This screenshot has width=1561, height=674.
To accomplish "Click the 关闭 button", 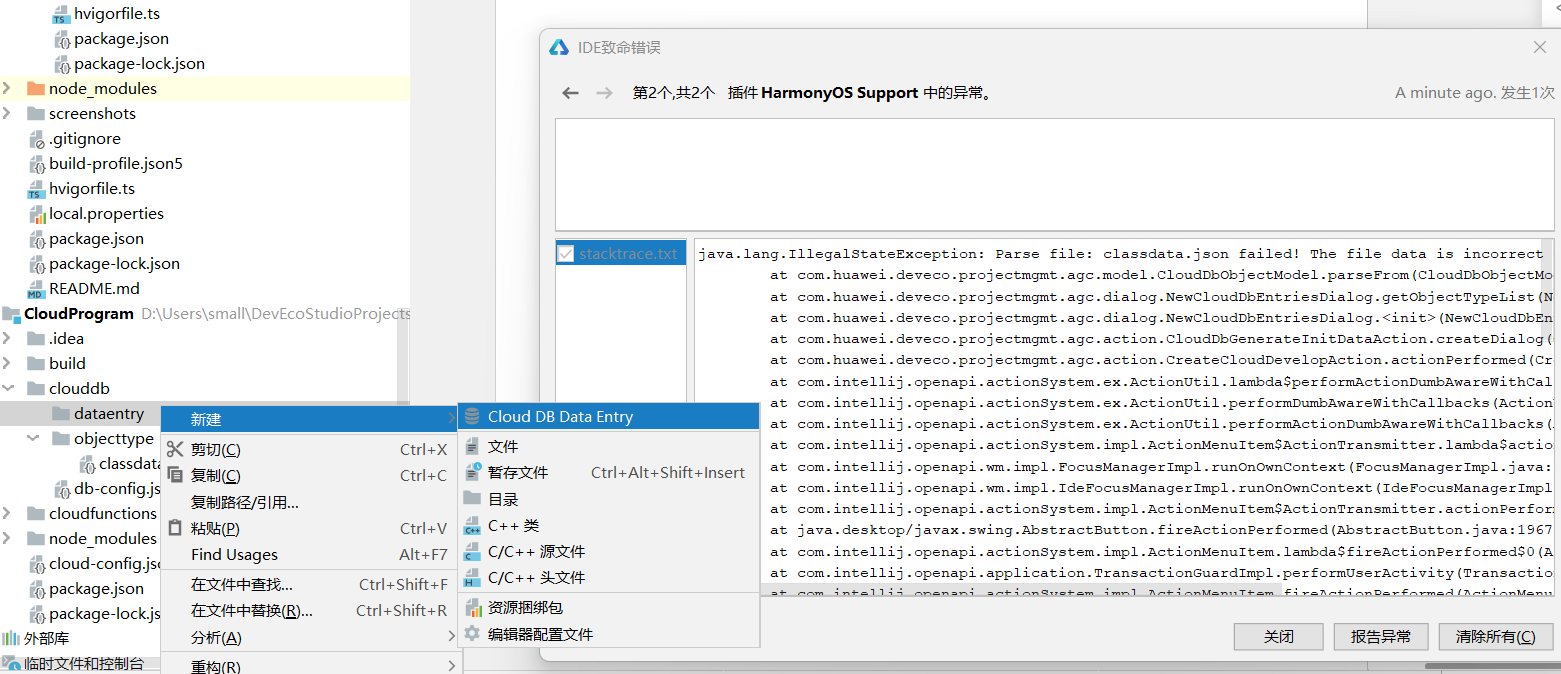I will pos(1279,637).
